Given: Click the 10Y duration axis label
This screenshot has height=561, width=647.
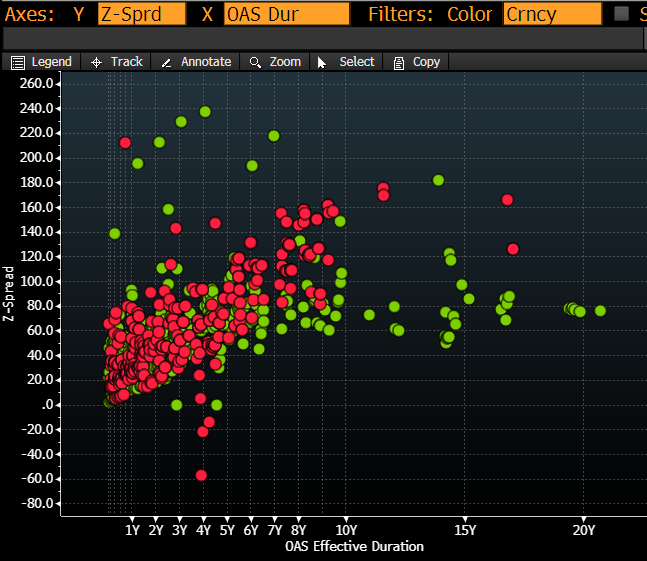Looking at the screenshot, I should (346, 530).
